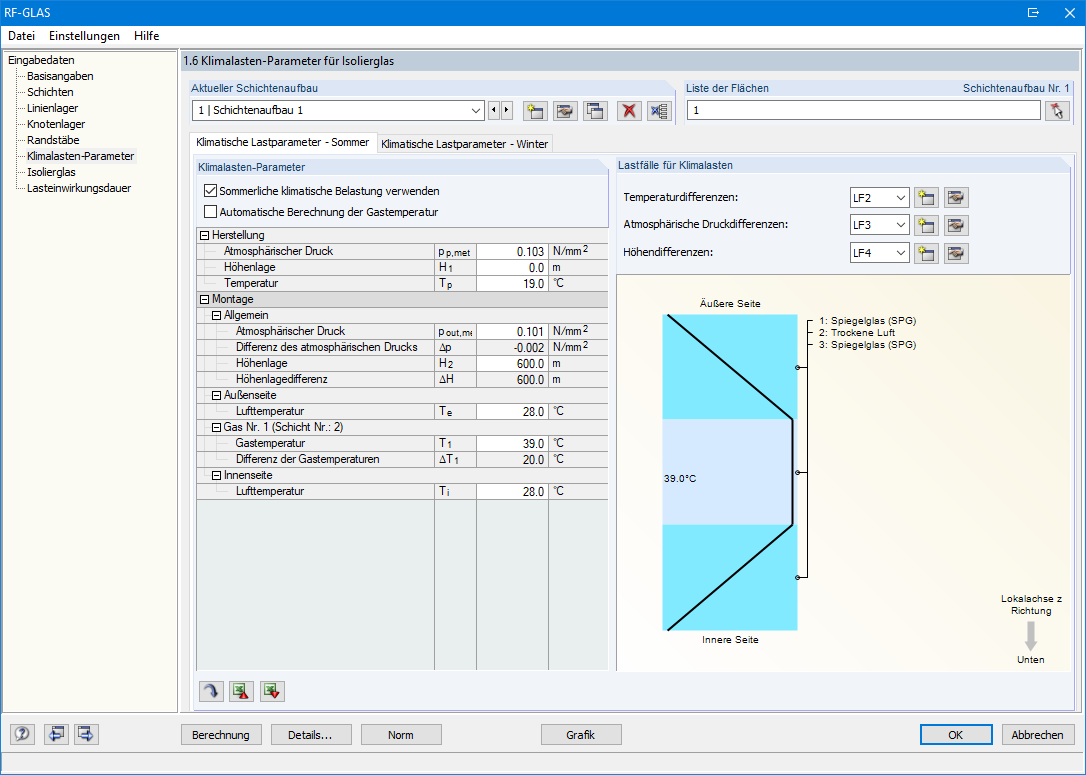Screen dimensions: 1086x775
Task: Go to next input window icon
Action: point(87,734)
